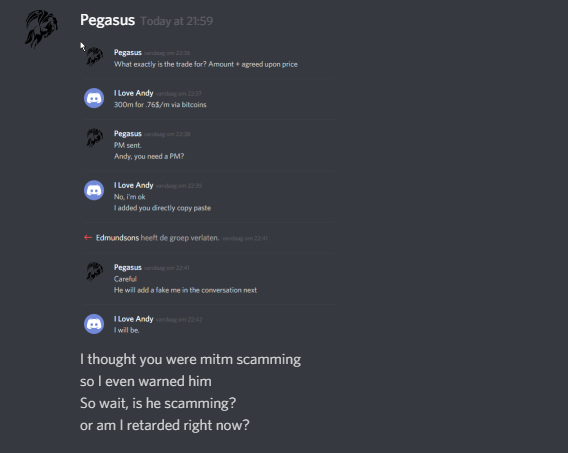This screenshot has width=568, height=453.
Task: Click 'I Love Andy' name above 'No, i'm ok'
Action: pos(133,185)
